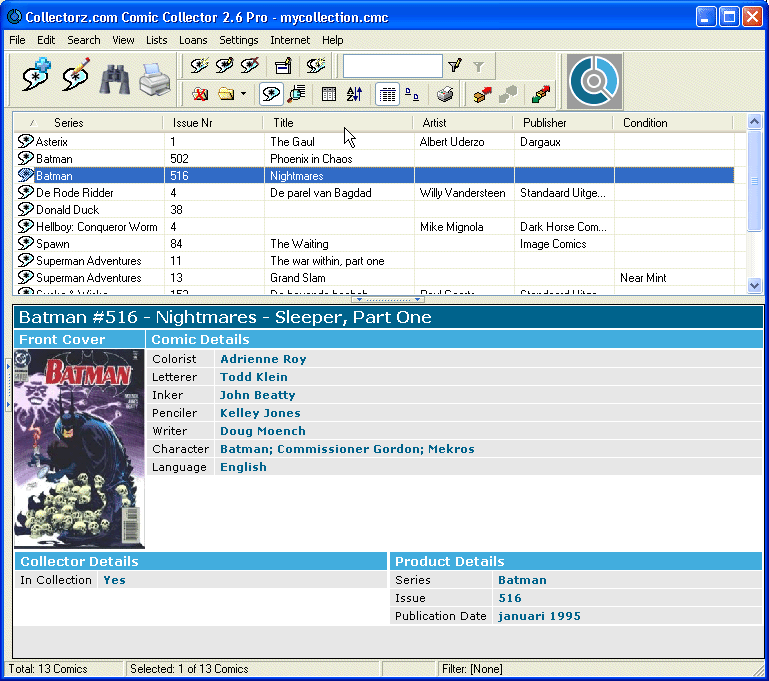Sort by Issue Nr column header
The image size is (769, 681).
tap(213, 123)
